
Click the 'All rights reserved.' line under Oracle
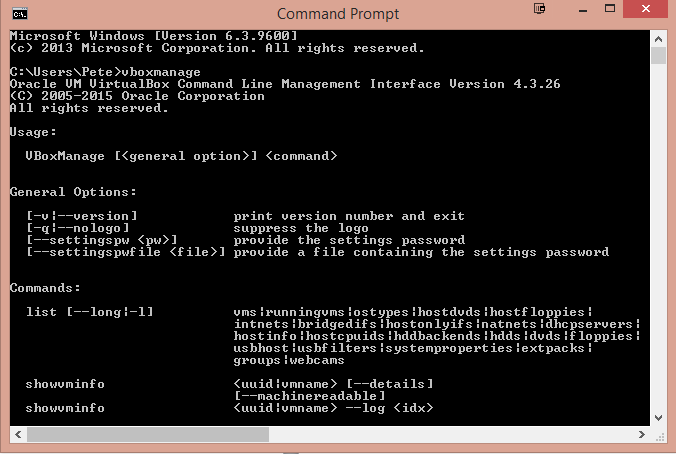[x=89, y=108]
